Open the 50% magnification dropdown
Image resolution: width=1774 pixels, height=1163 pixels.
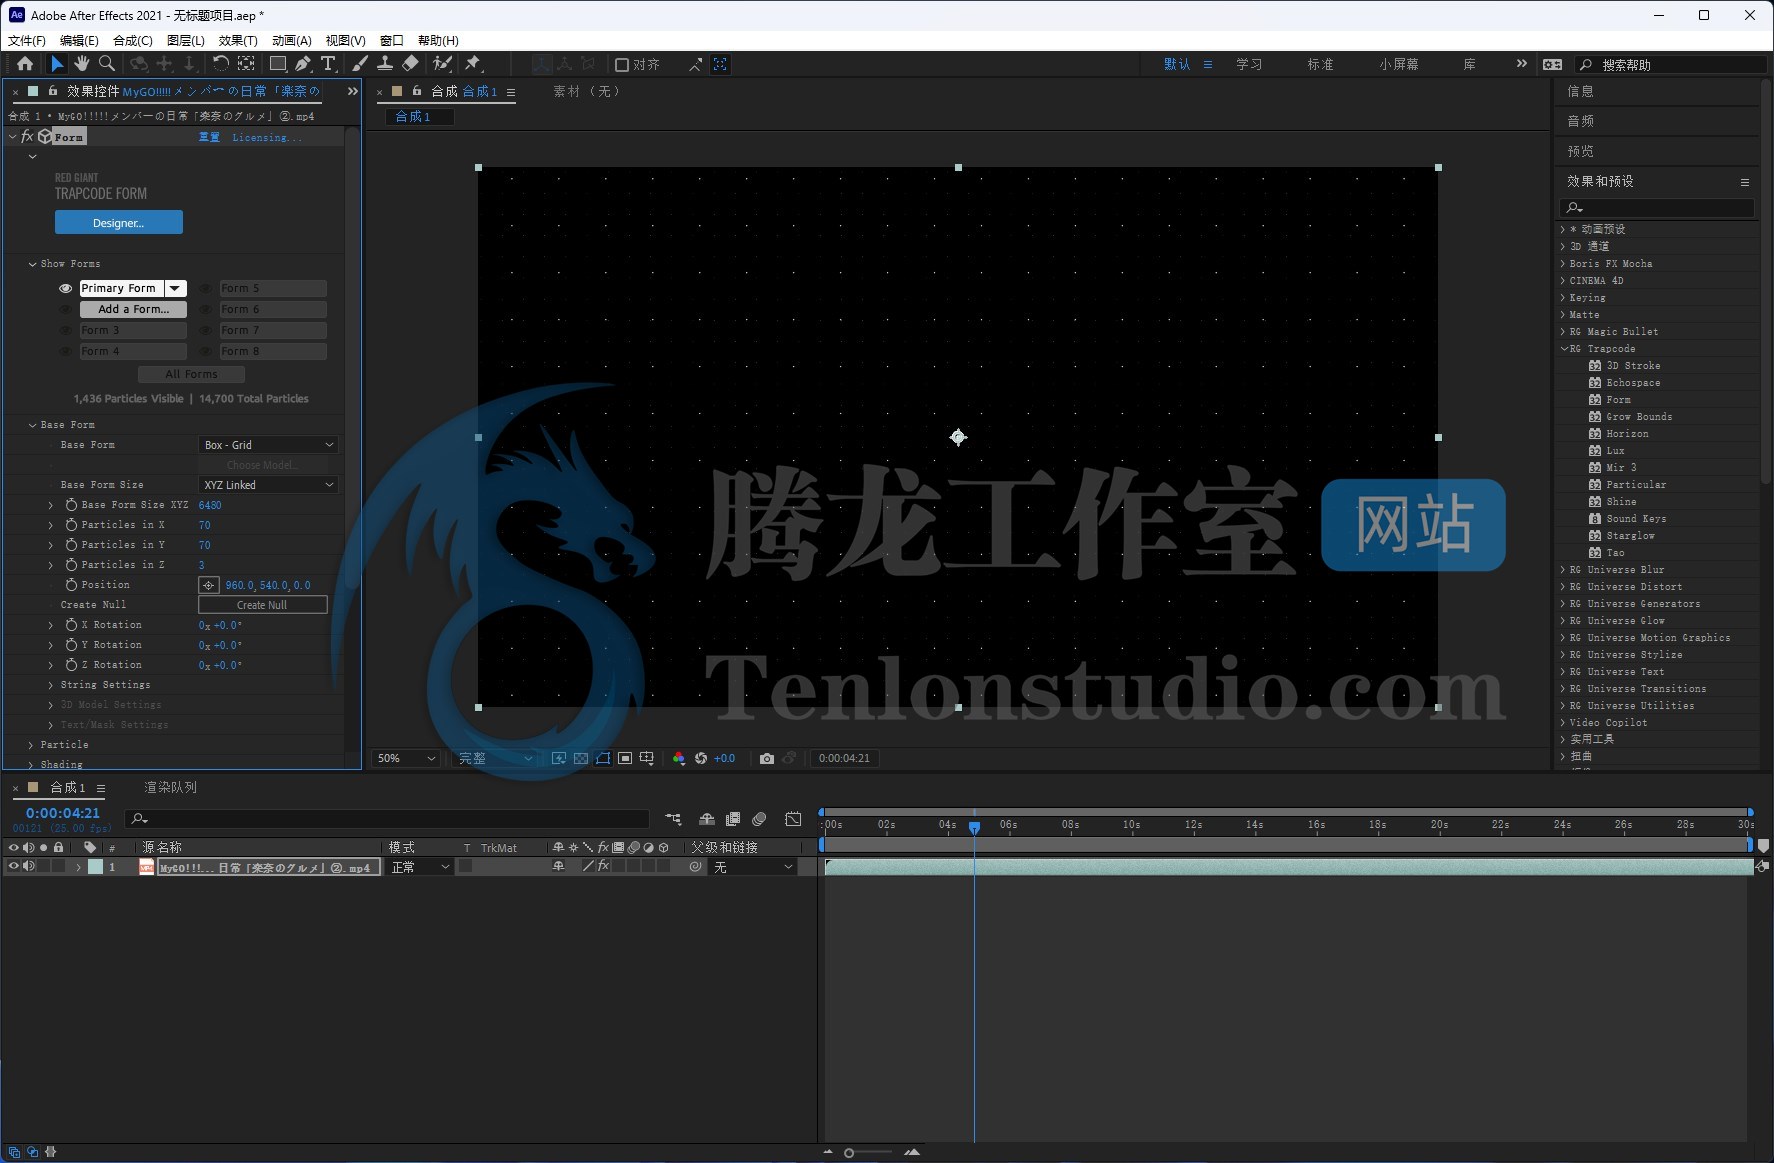click(x=405, y=758)
